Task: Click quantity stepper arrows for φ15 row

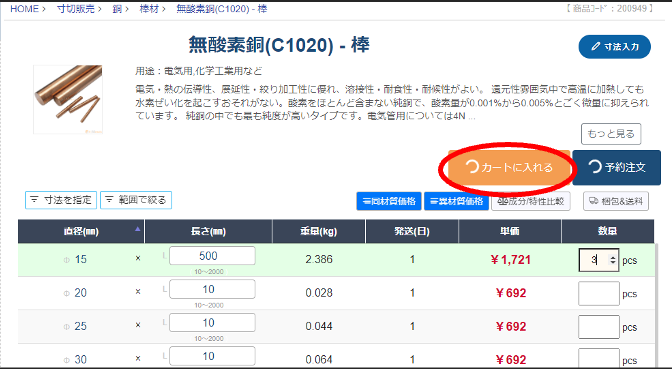Action: (613, 260)
